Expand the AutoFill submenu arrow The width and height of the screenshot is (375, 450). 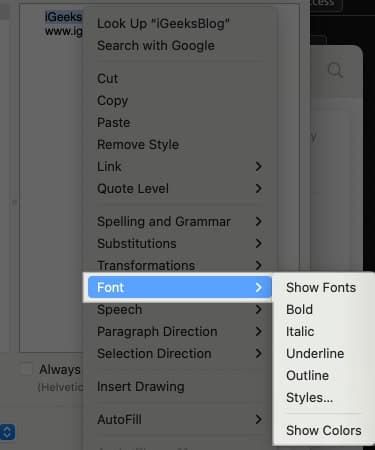(258, 420)
